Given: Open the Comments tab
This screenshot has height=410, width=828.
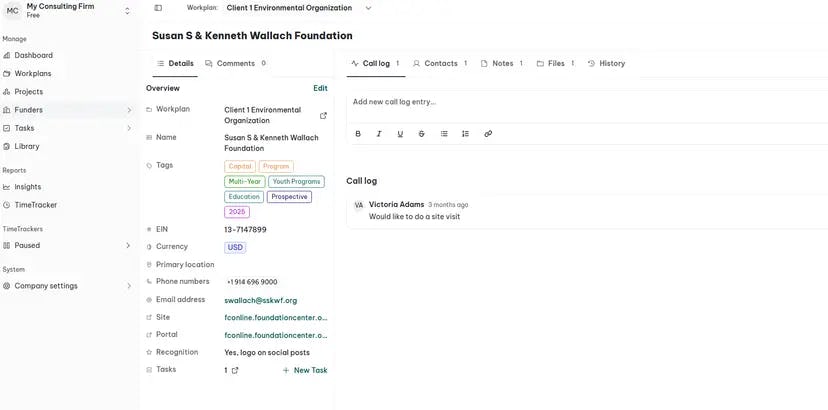Looking at the screenshot, I should (x=235, y=63).
